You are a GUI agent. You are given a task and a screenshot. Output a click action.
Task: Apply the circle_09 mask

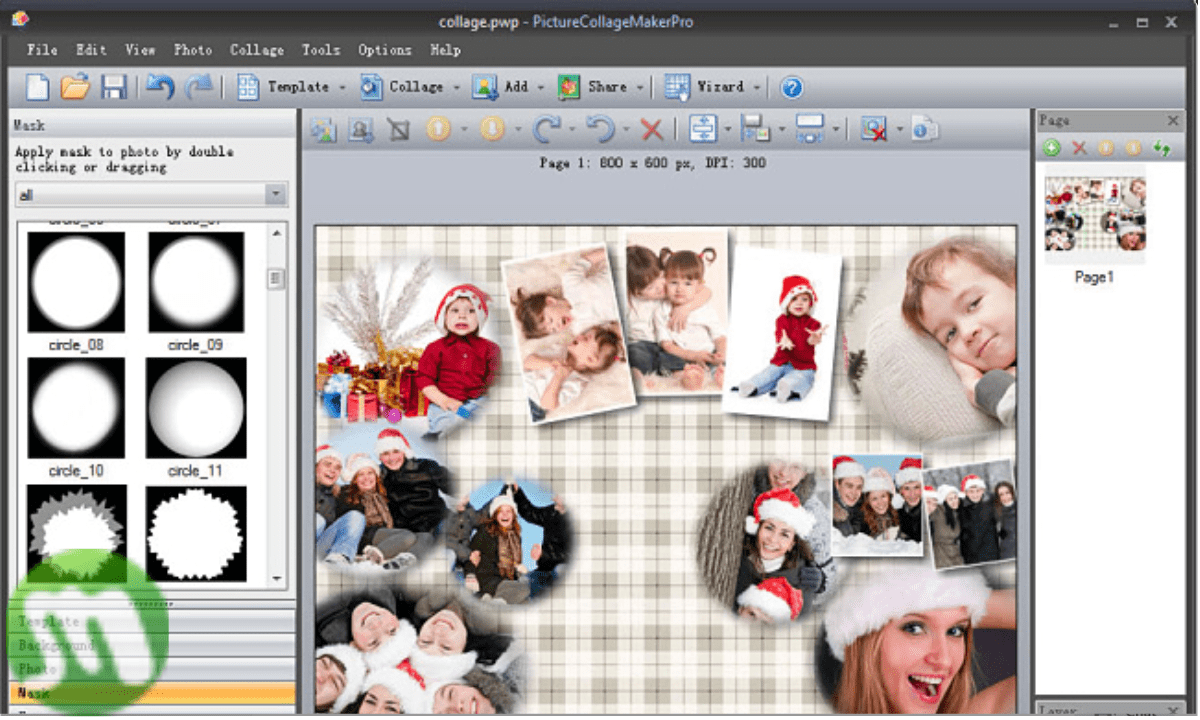[x=195, y=281]
